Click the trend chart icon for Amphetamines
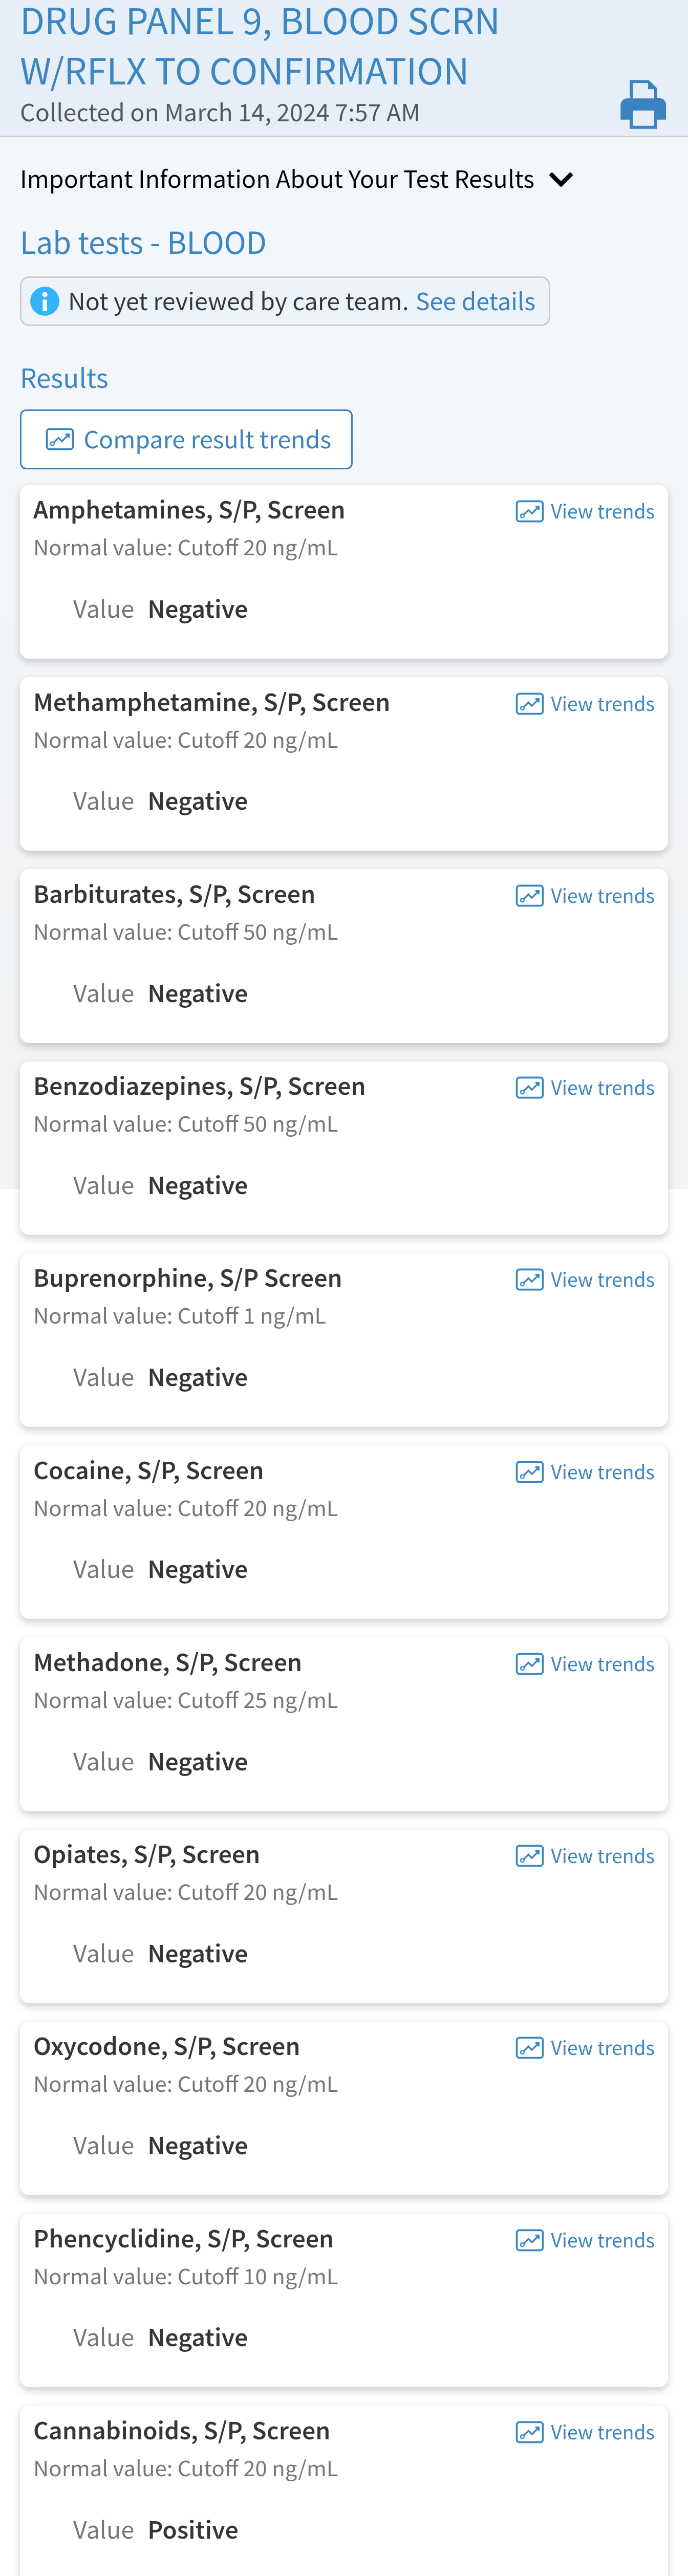 pos(529,512)
